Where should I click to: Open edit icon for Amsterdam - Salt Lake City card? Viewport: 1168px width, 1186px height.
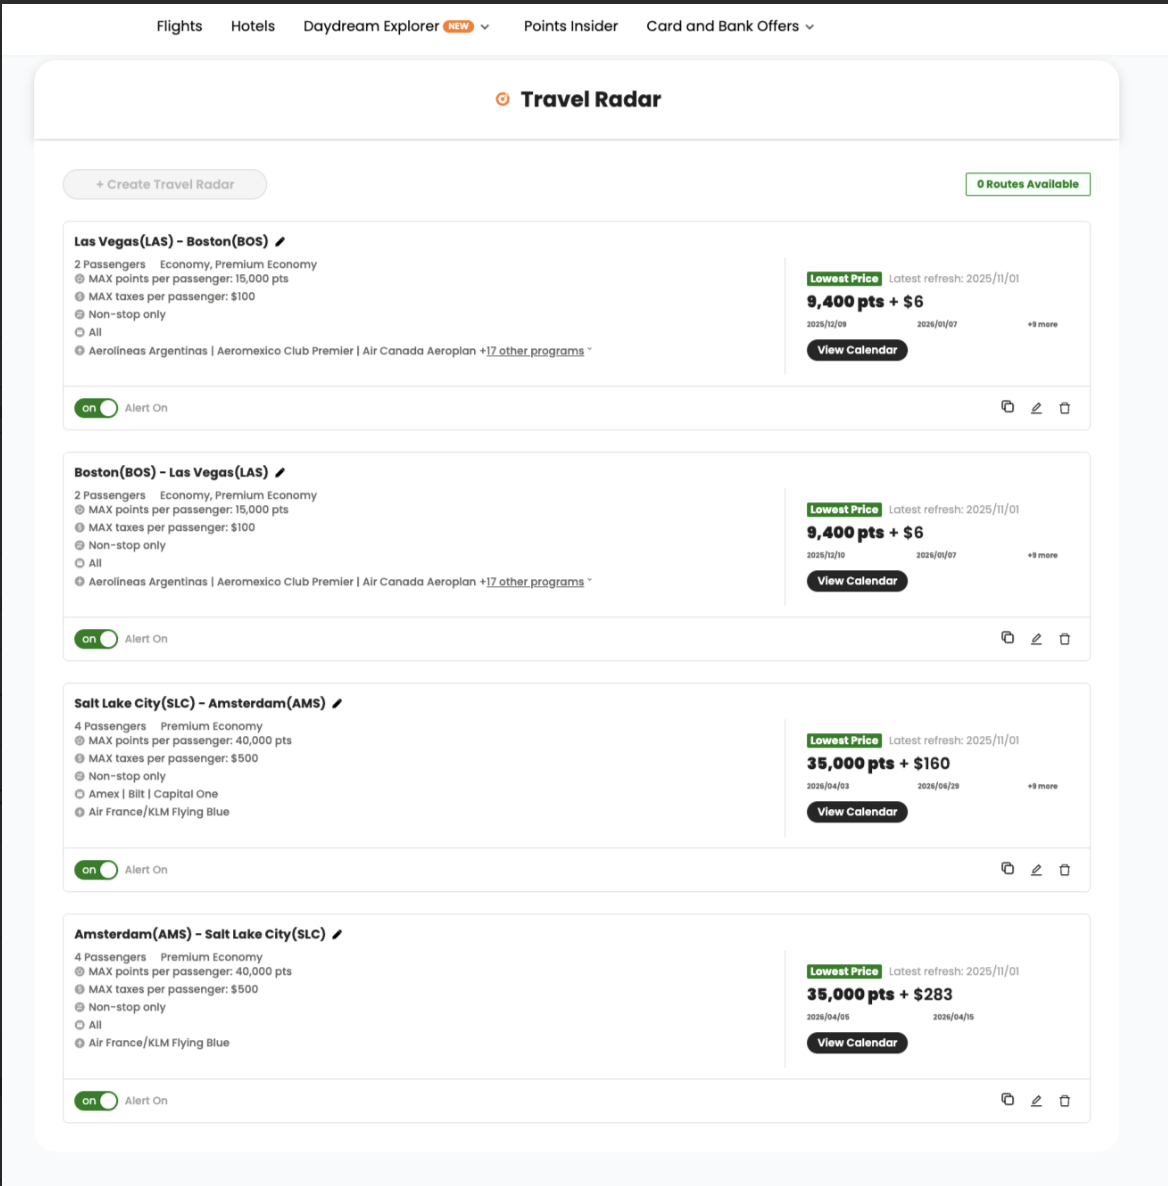(x=1036, y=1101)
